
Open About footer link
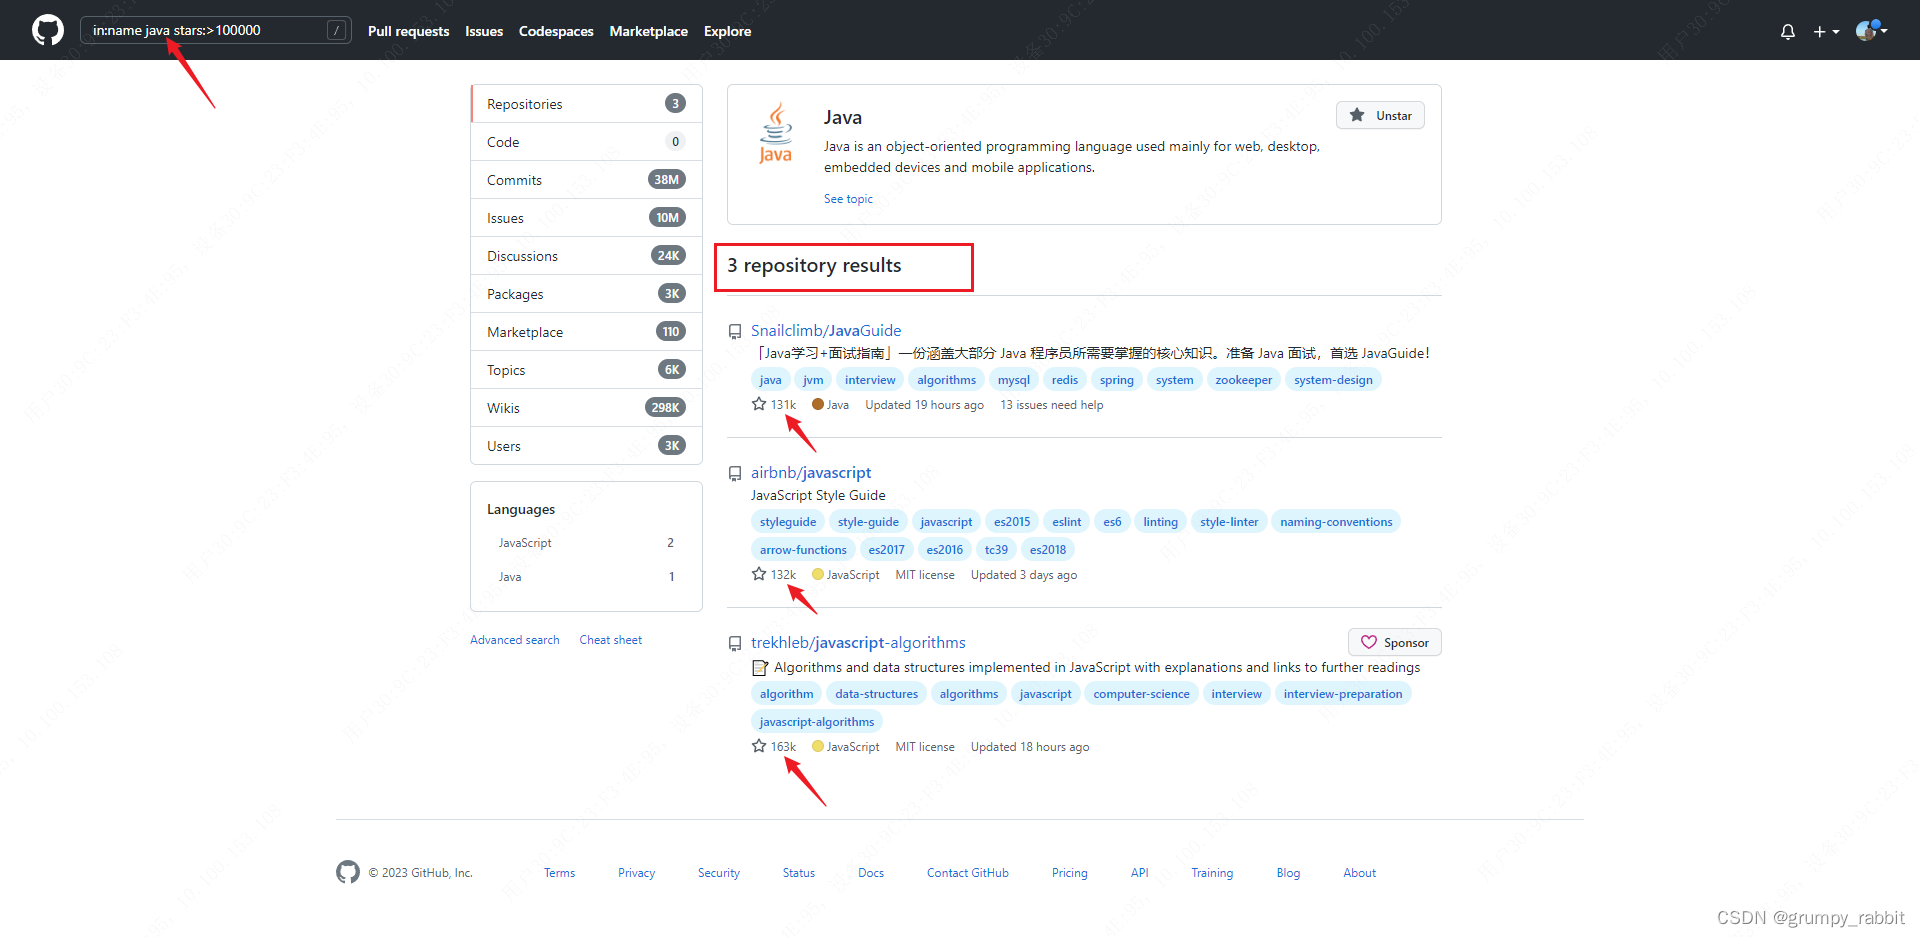1359,873
